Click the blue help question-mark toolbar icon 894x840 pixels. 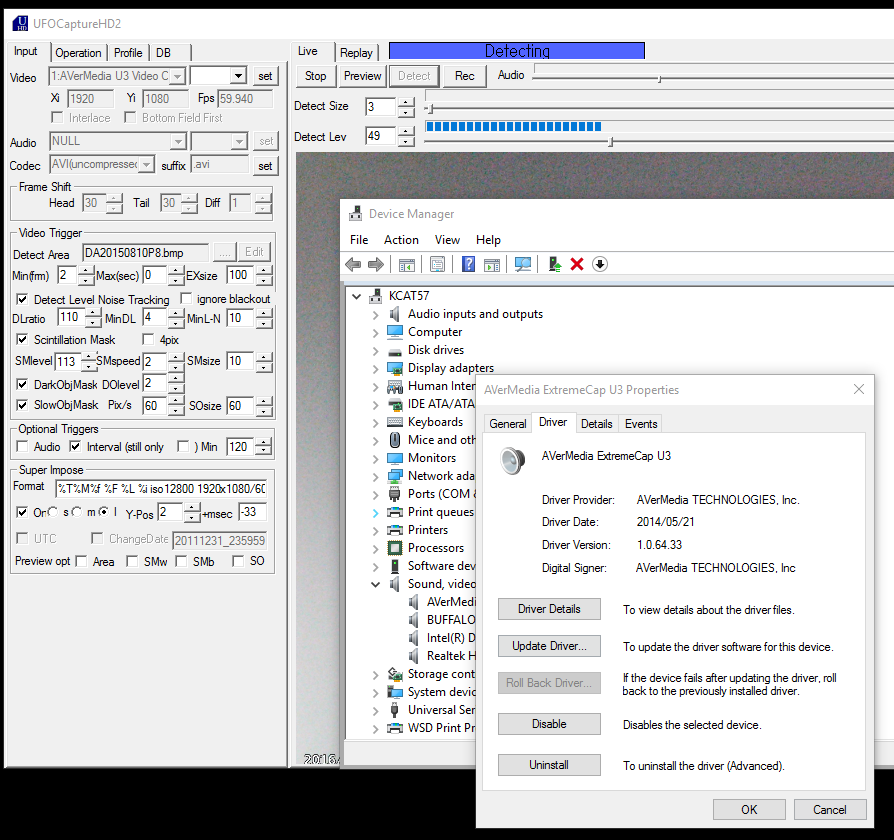pyautogui.click(x=468, y=264)
